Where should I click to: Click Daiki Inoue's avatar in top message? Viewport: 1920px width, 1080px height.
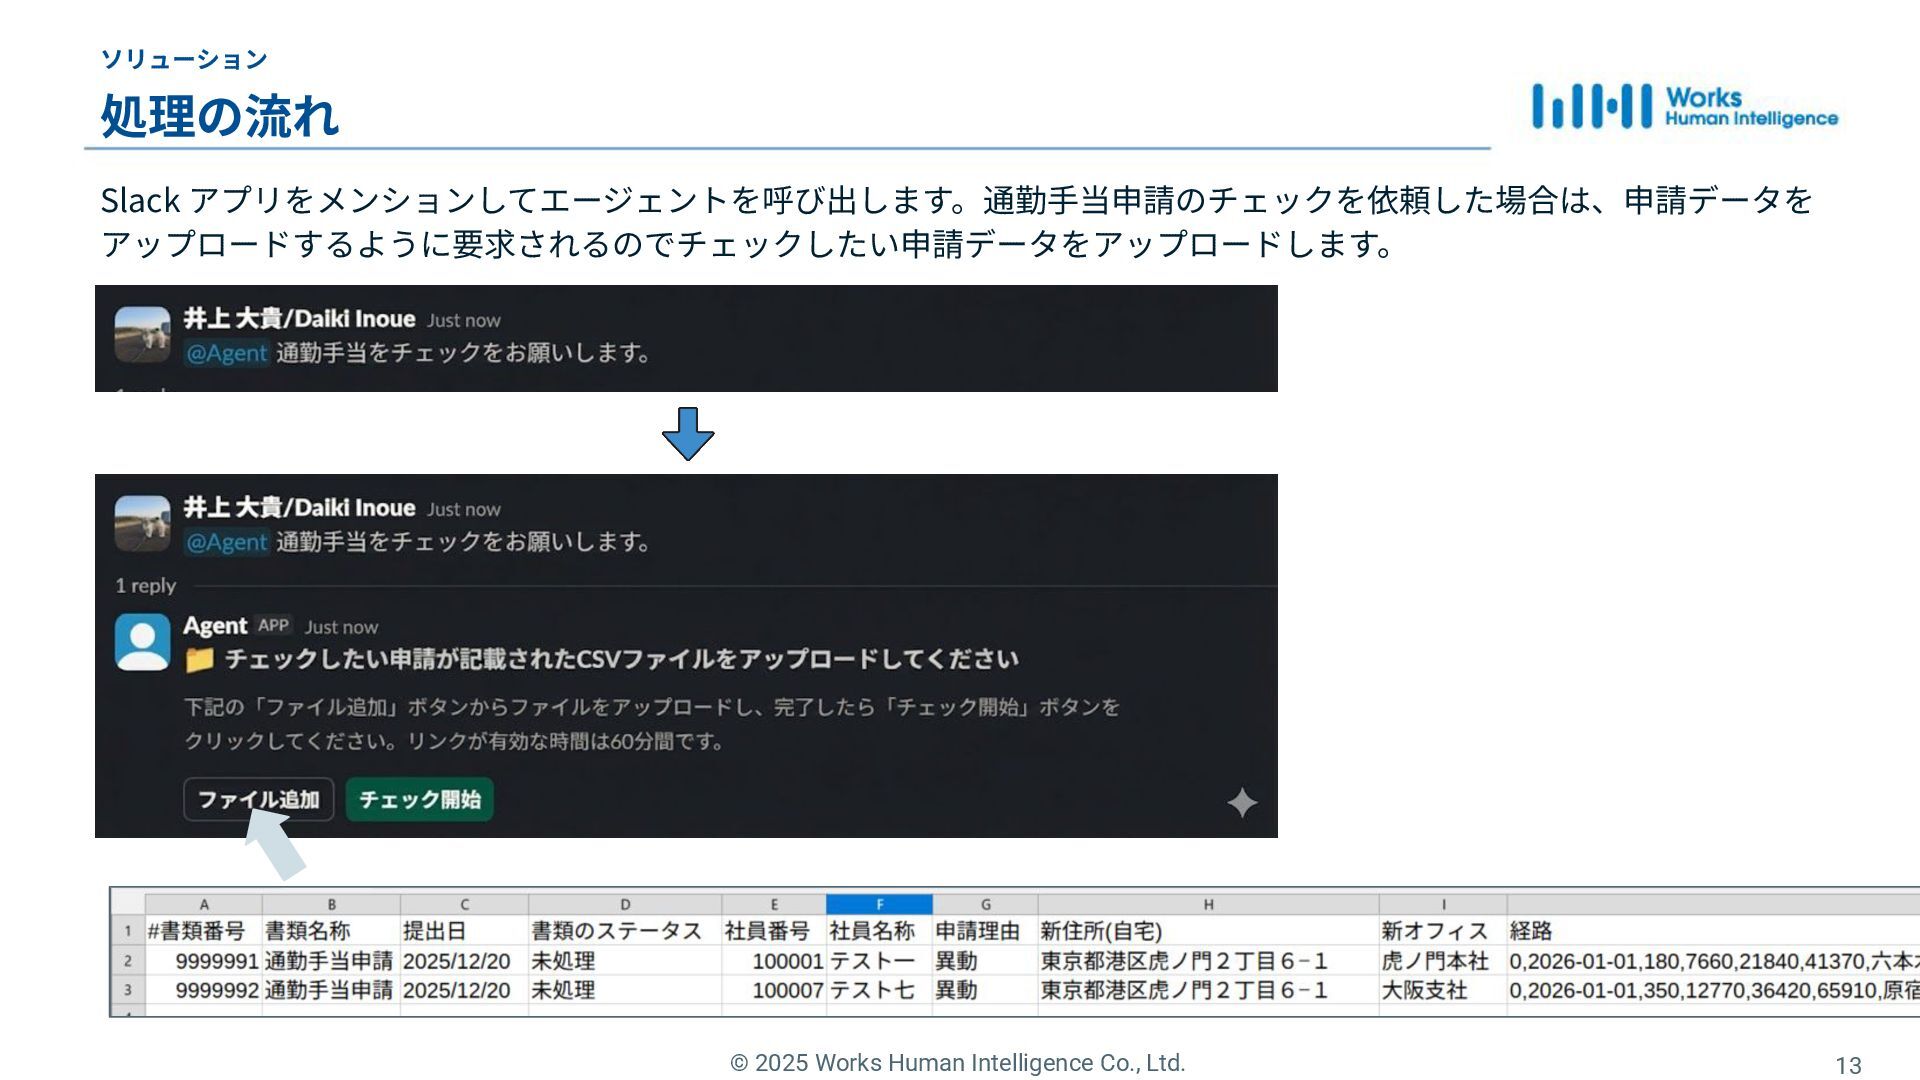point(143,334)
